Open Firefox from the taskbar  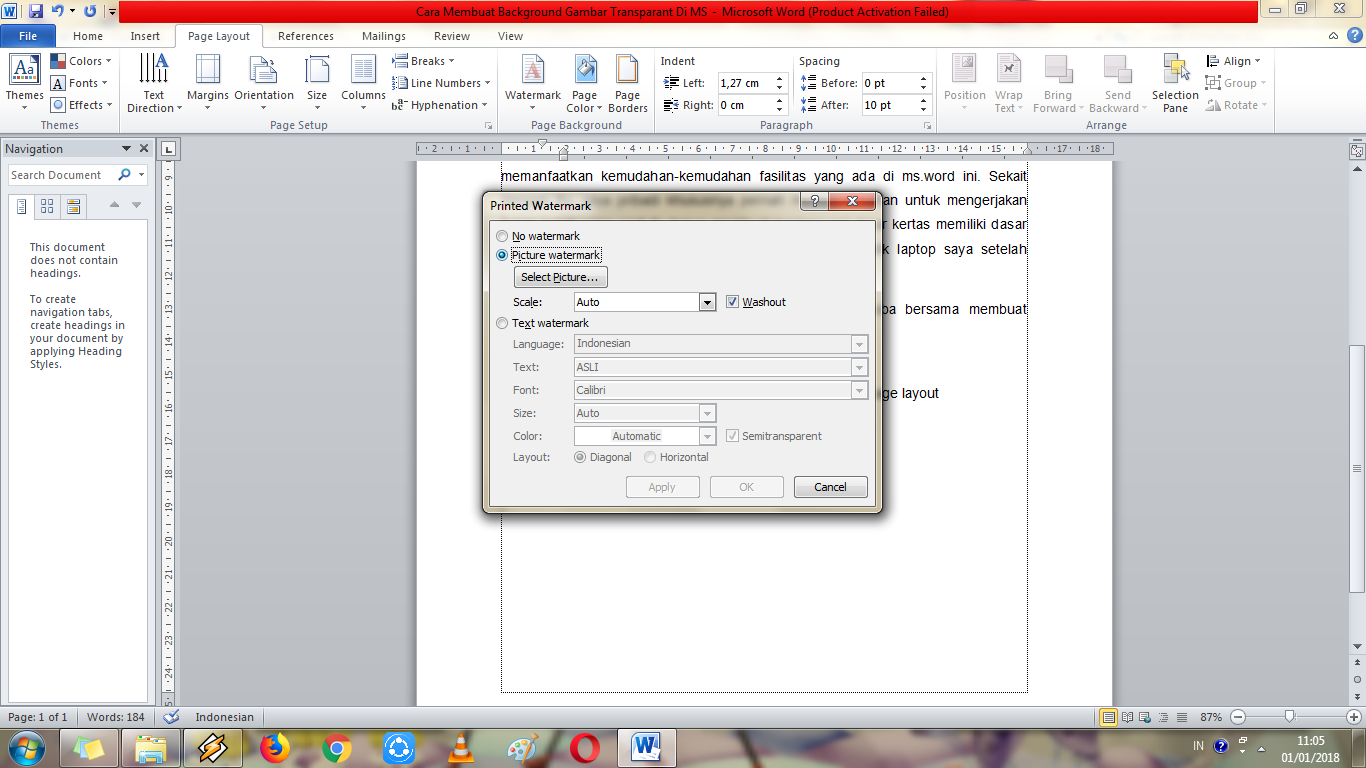274,748
